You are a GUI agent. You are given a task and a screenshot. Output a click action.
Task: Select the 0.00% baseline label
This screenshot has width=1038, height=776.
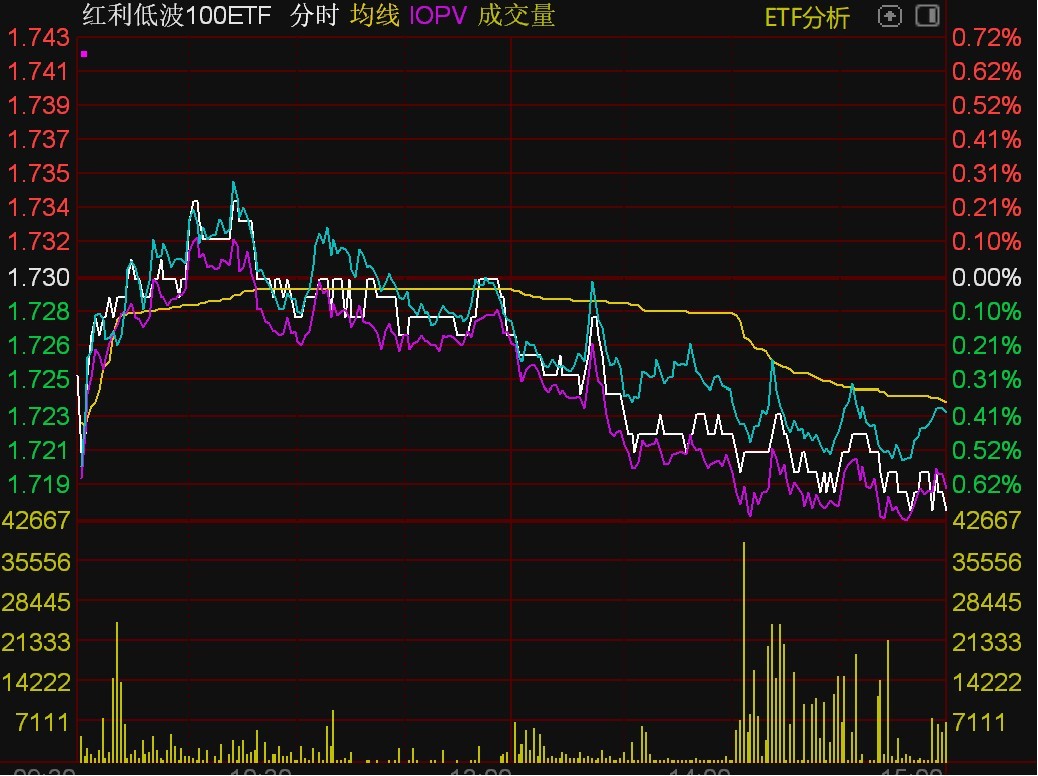(986, 276)
